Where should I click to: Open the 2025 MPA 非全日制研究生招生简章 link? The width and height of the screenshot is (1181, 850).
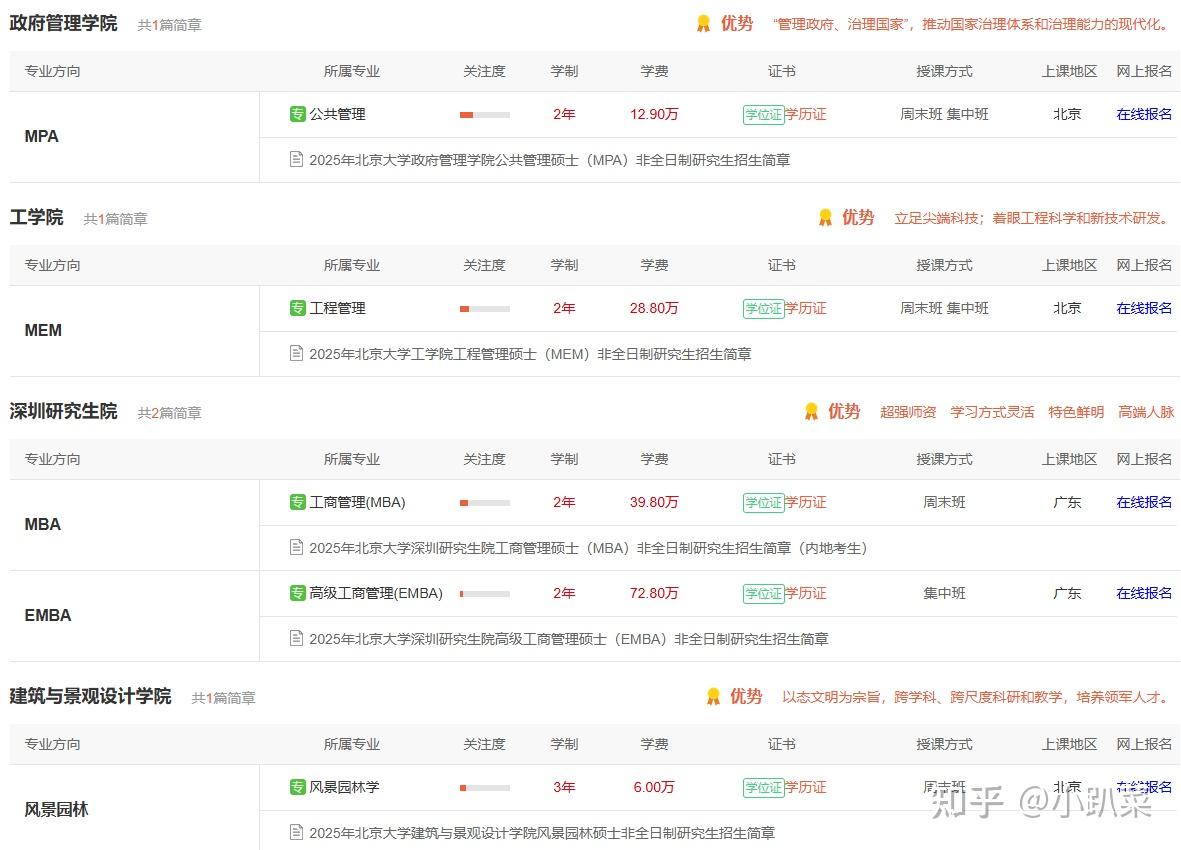click(x=550, y=160)
